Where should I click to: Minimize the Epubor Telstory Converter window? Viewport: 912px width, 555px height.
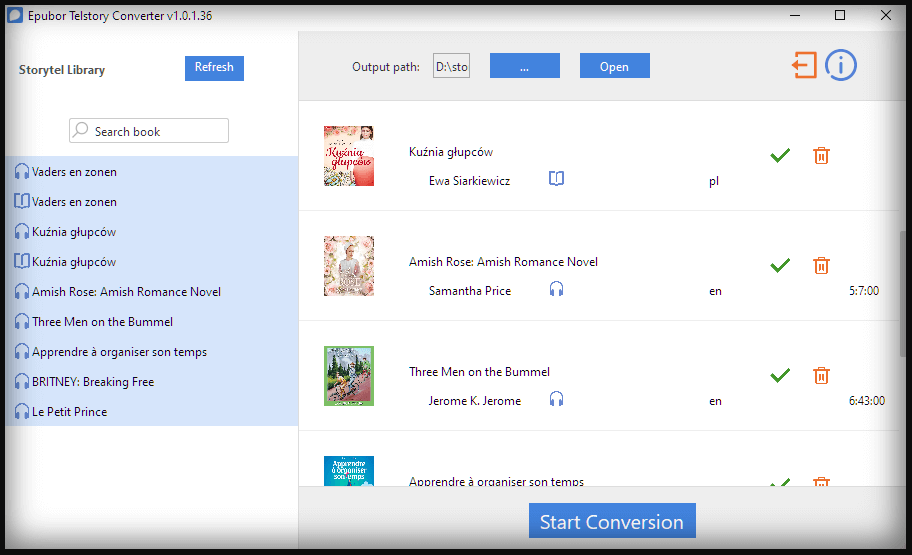click(x=795, y=15)
